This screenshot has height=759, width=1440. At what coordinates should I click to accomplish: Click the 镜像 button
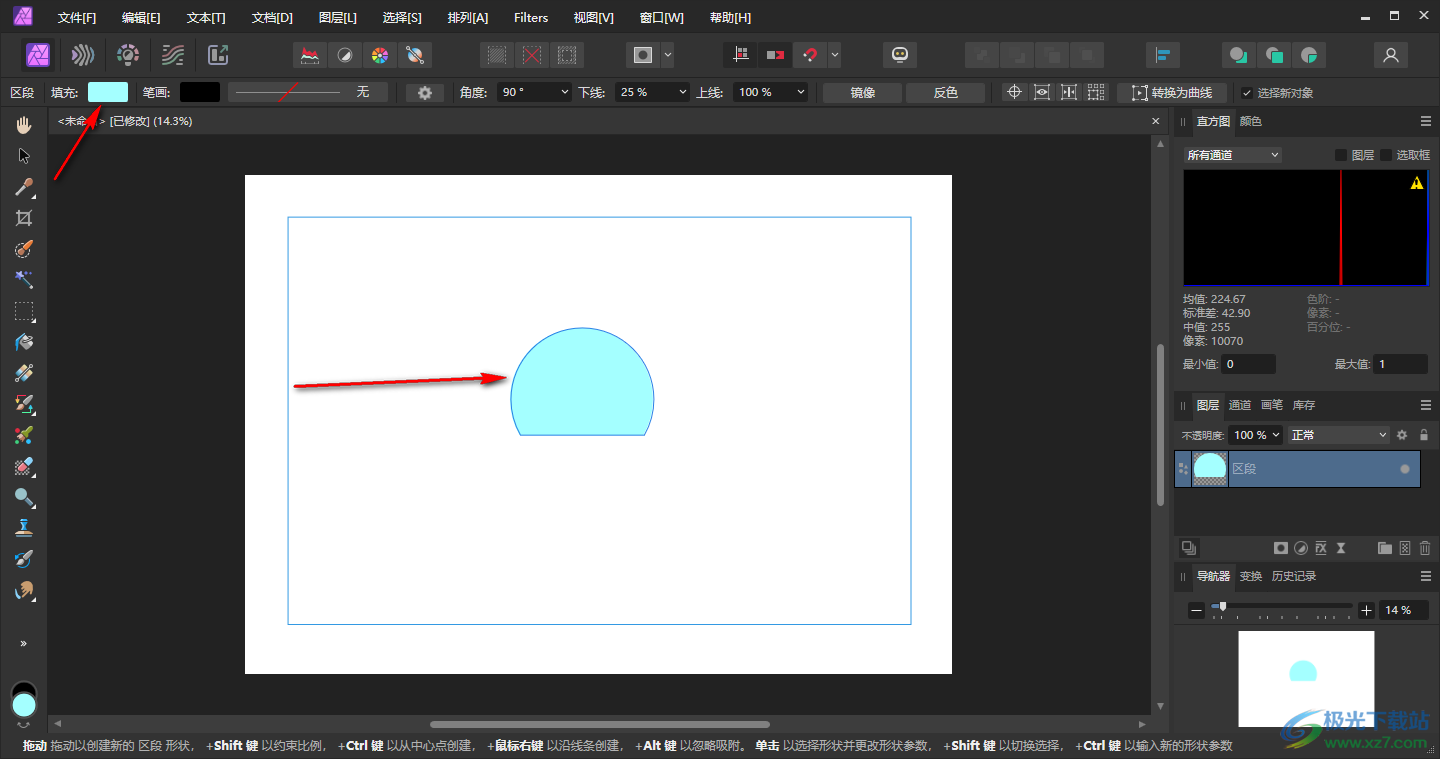click(x=862, y=92)
